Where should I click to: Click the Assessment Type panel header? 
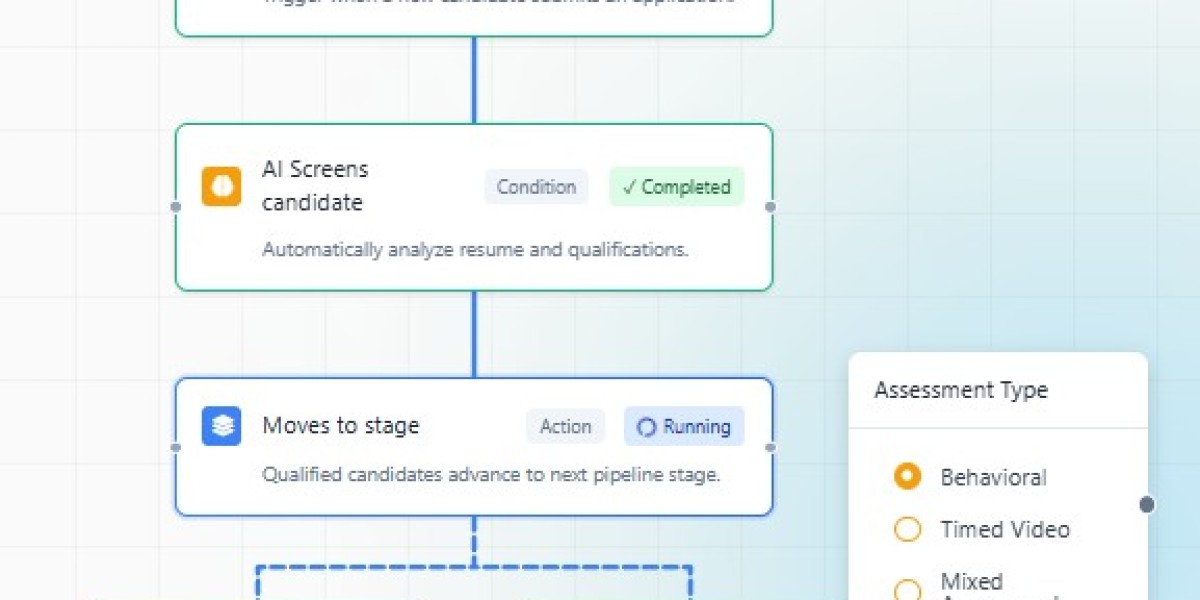[961, 390]
